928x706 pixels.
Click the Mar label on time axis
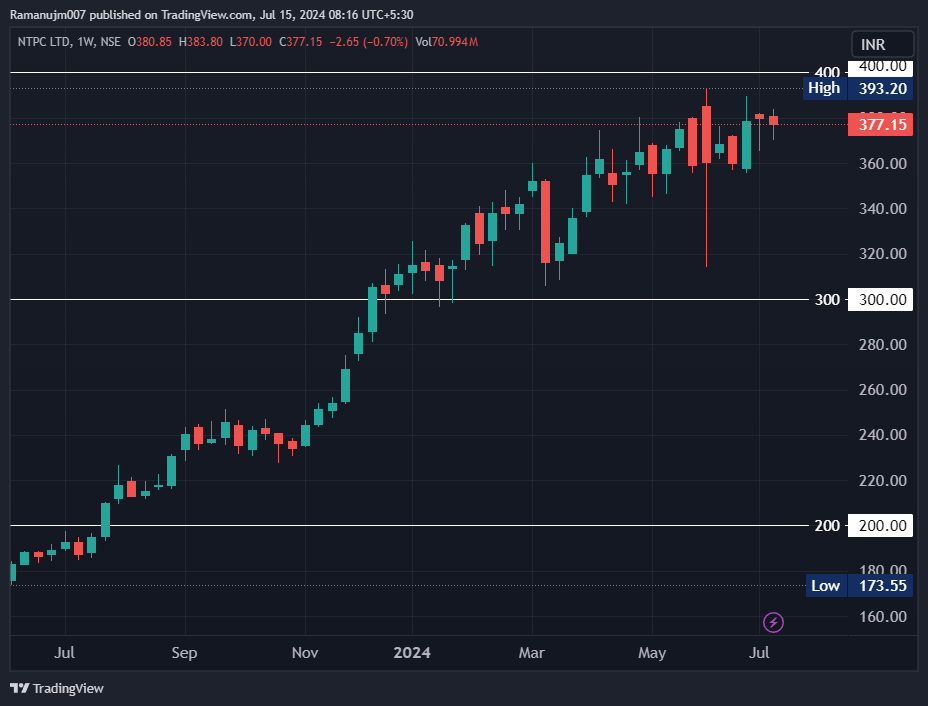pyautogui.click(x=531, y=653)
